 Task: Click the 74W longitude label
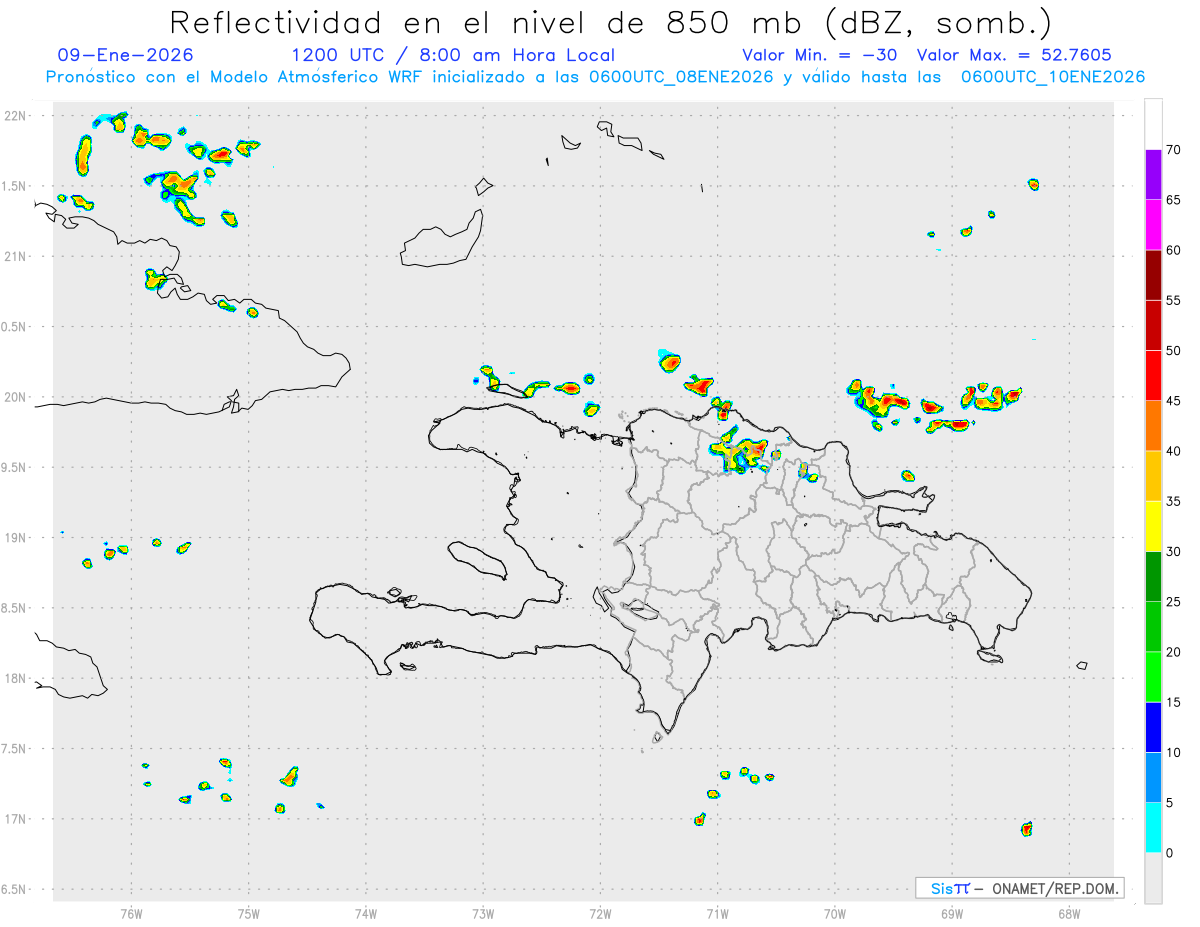tap(366, 912)
